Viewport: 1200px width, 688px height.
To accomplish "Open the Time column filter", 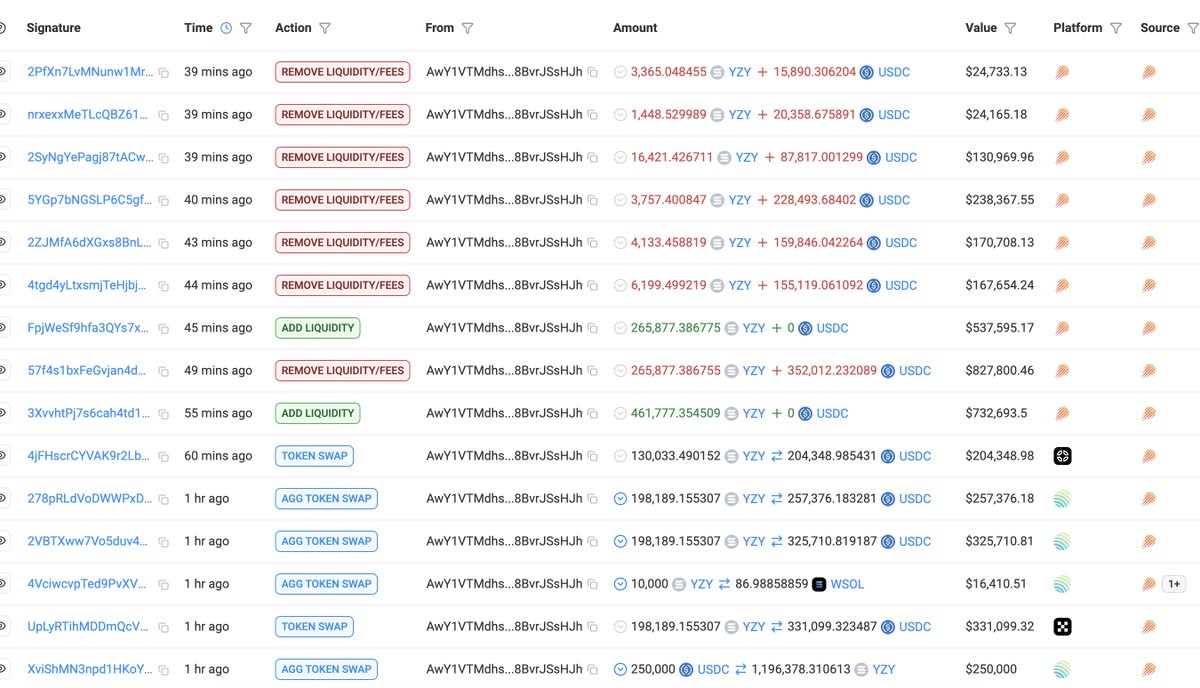I will coord(246,28).
